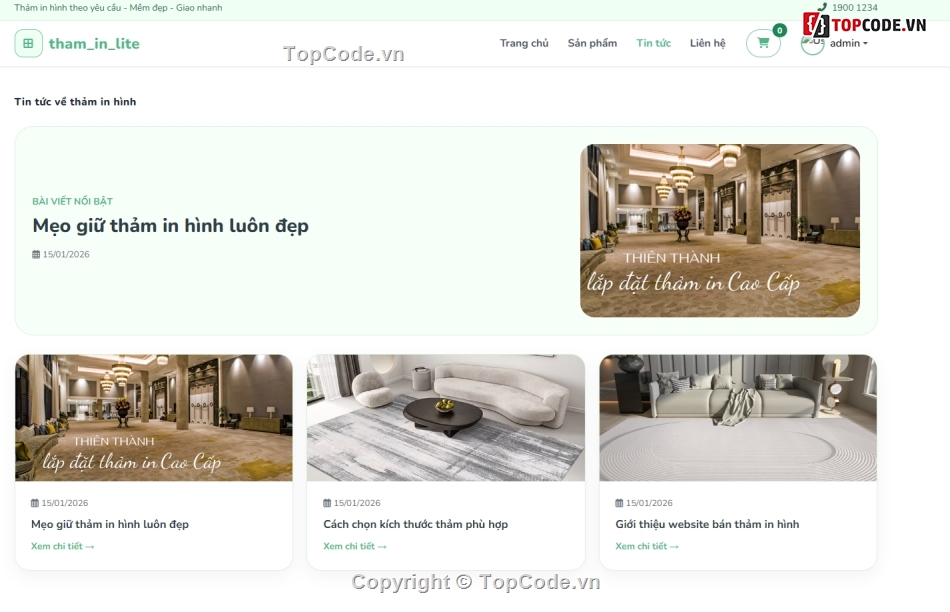Viewport: 950px width, 612px height.
Task: Click the cart badge showing 0
Action: pos(779,30)
